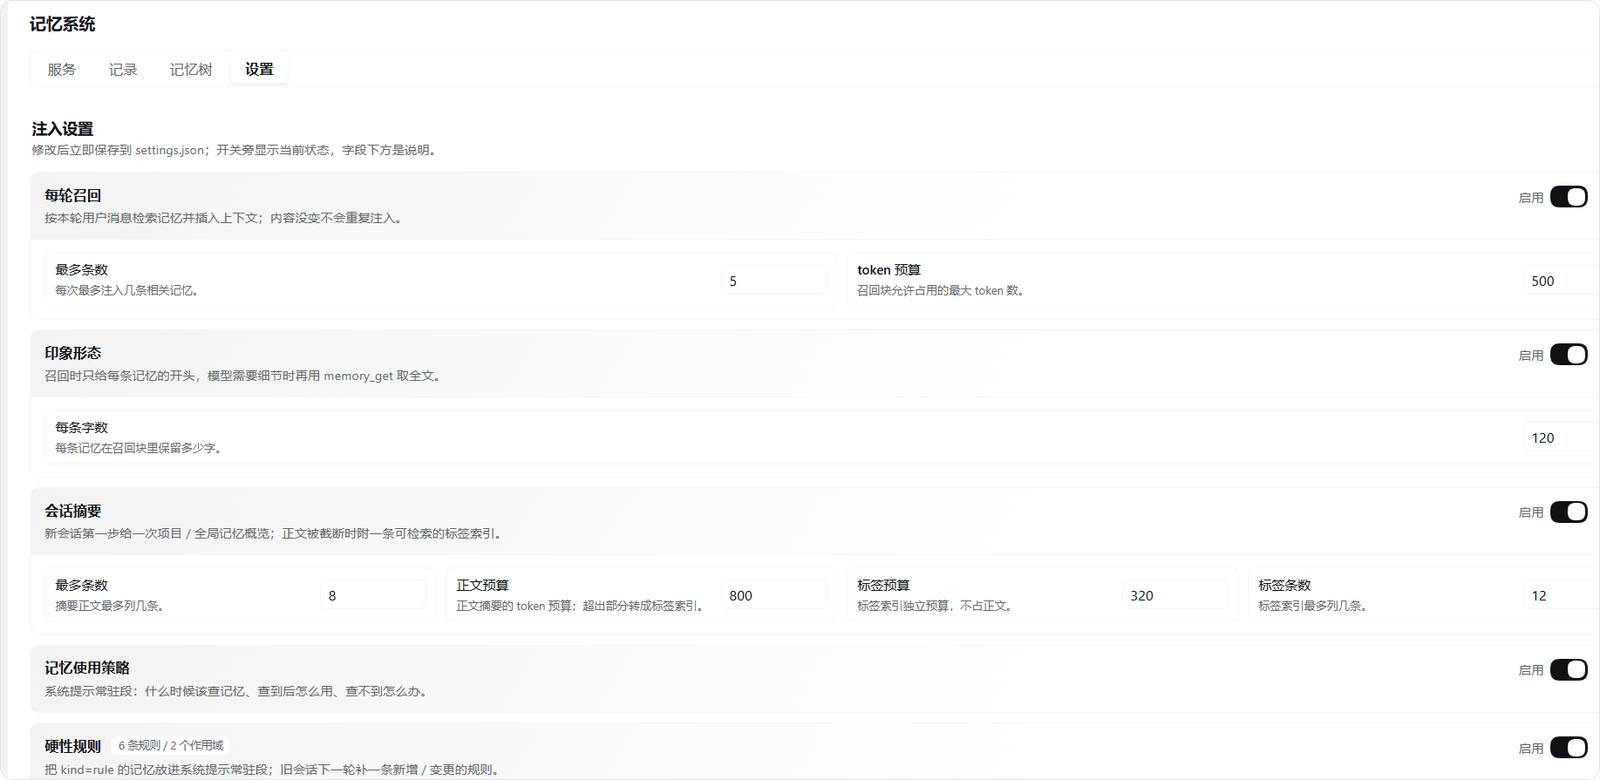The image size is (1600, 780).
Task: Click the 修改后立即保存到 settings.json description
Action: pyautogui.click(x=234, y=150)
